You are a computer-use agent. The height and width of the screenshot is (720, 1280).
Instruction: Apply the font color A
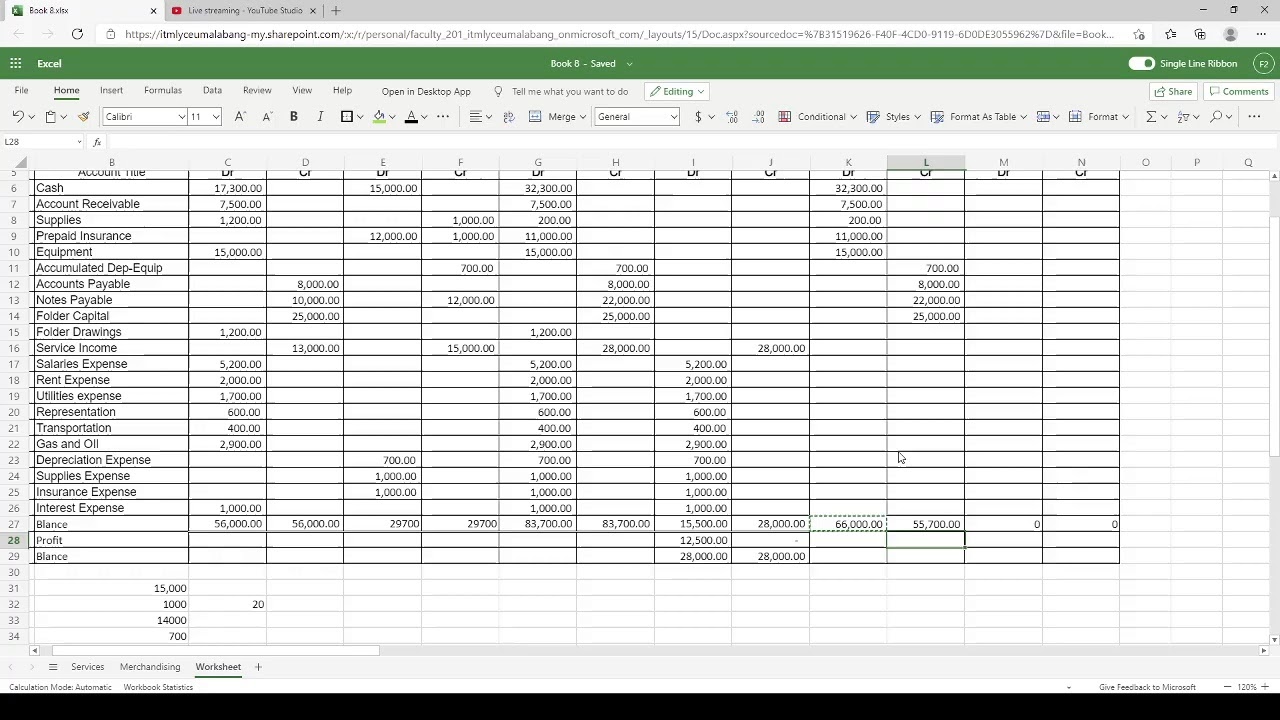point(411,117)
